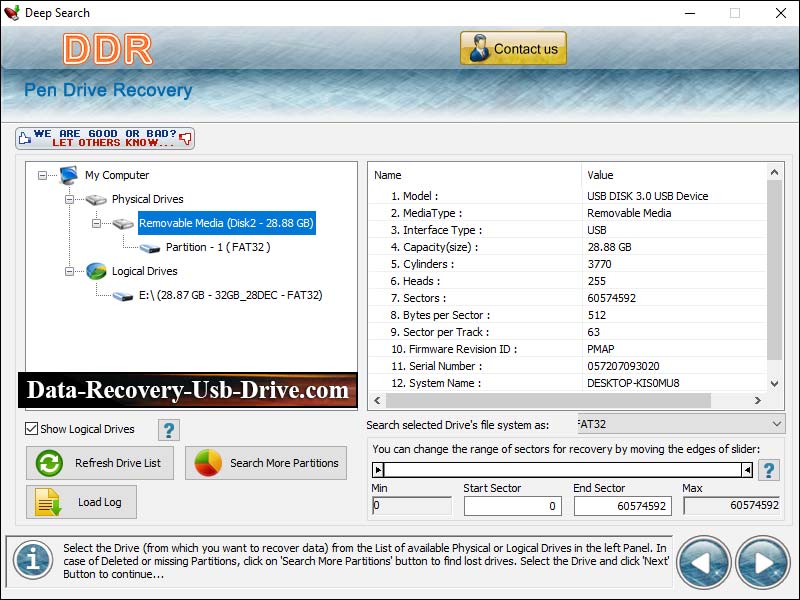Viewport: 800px width, 600px height.
Task: Click the Load Log document icon
Action: (x=47, y=502)
